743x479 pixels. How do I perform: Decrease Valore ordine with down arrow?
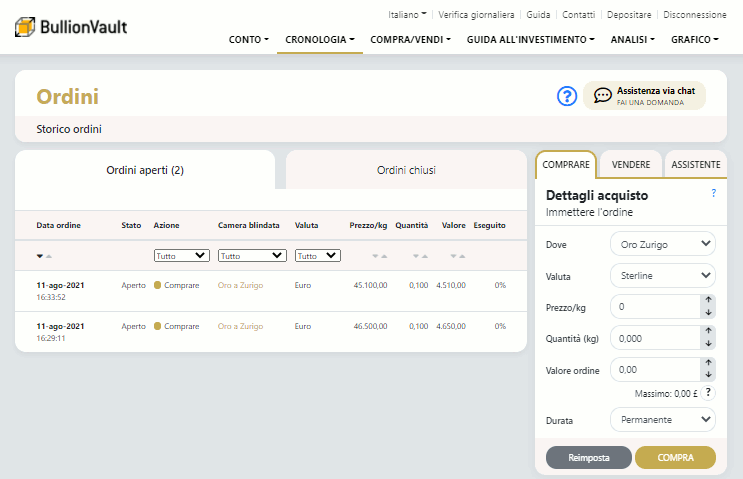coord(708,375)
